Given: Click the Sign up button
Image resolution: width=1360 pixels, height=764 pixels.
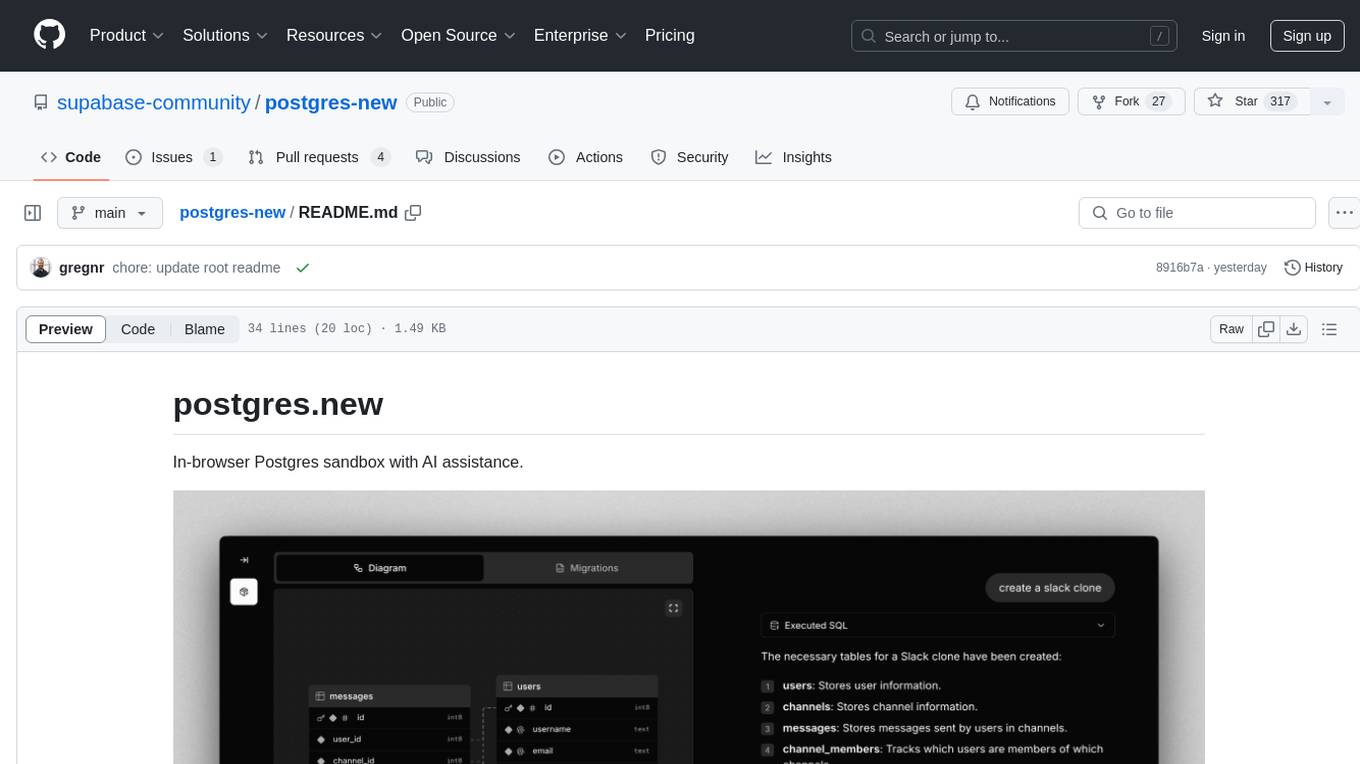Looking at the screenshot, I should [x=1307, y=36].
